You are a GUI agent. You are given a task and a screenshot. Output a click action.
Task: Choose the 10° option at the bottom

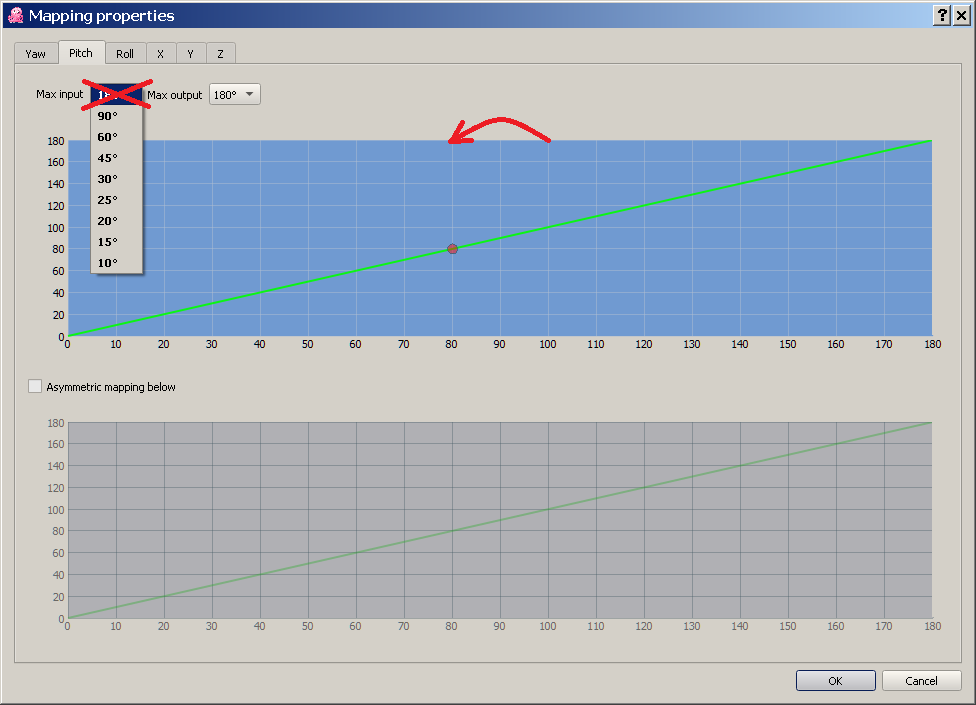[106, 262]
